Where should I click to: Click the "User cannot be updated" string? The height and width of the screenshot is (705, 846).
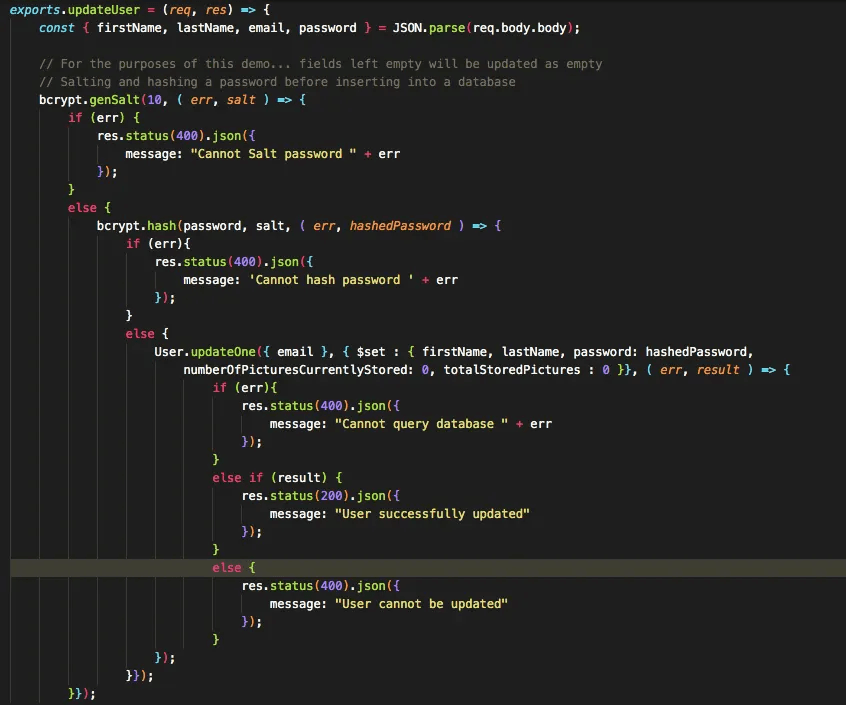tap(421, 603)
